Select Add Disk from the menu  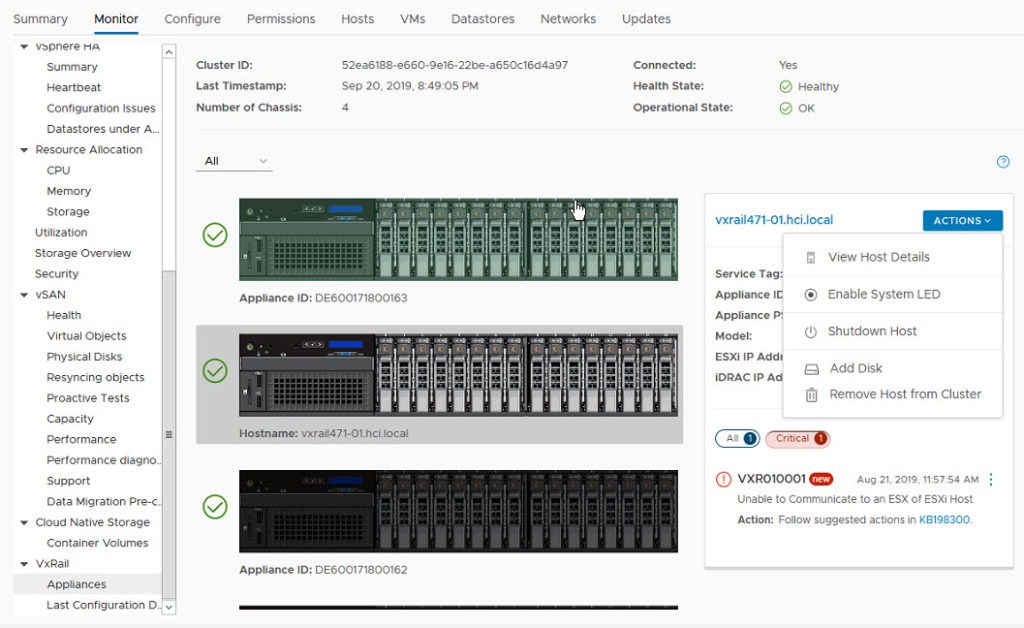point(893,368)
